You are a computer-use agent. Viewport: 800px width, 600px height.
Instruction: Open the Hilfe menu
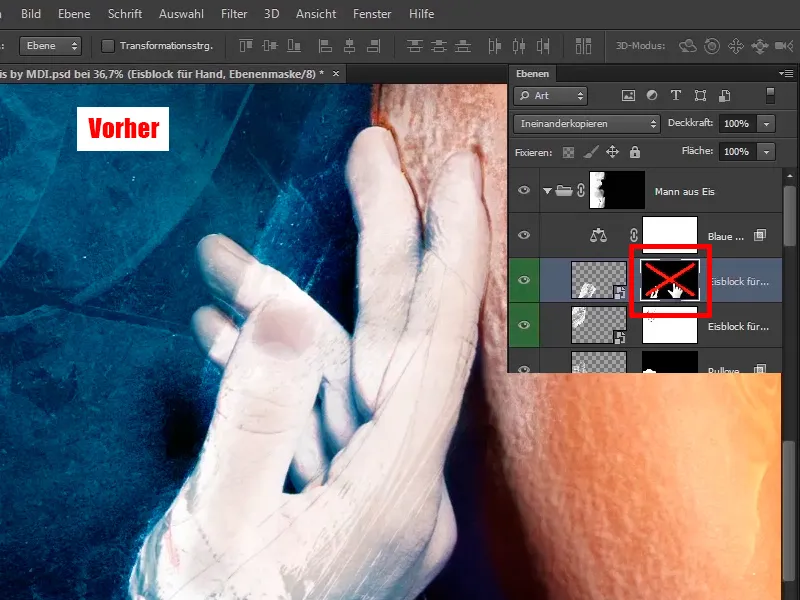(x=421, y=14)
